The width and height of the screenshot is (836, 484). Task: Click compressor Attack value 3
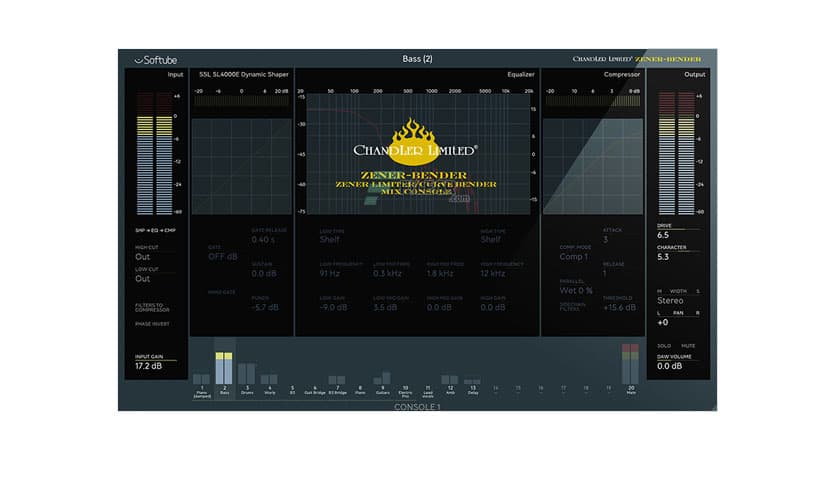[605, 240]
